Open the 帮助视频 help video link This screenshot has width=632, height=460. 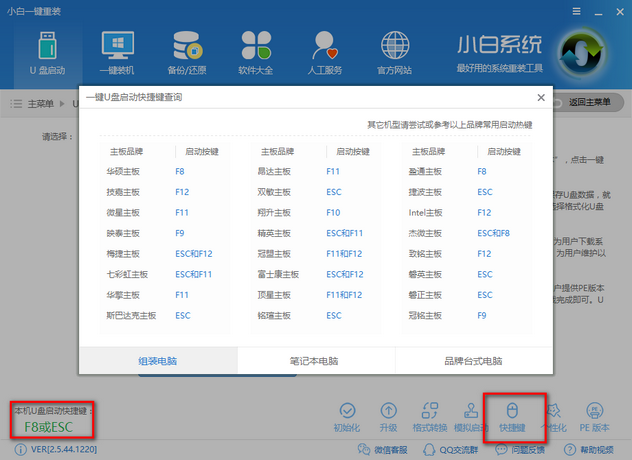coord(597,451)
